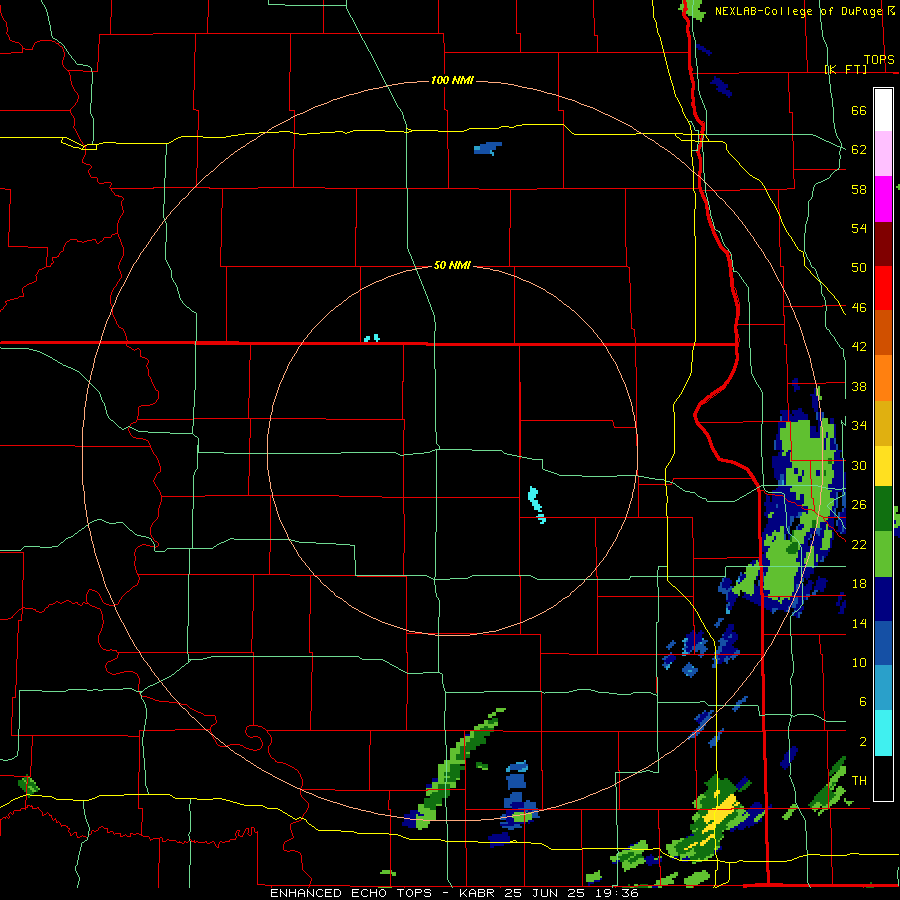The height and width of the screenshot is (900, 900).
Task: Select the '22' legend value
Action: [x=859, y=545]
